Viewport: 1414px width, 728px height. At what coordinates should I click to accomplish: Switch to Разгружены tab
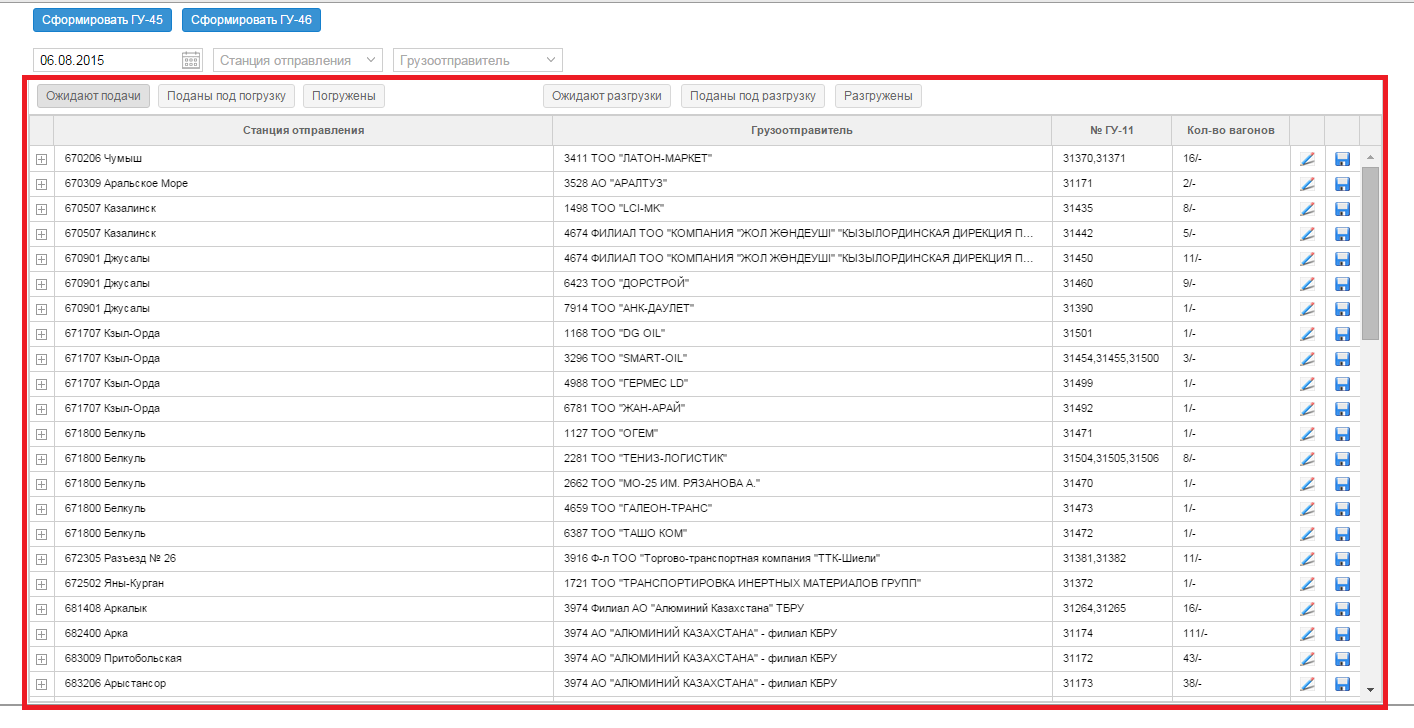878,96
